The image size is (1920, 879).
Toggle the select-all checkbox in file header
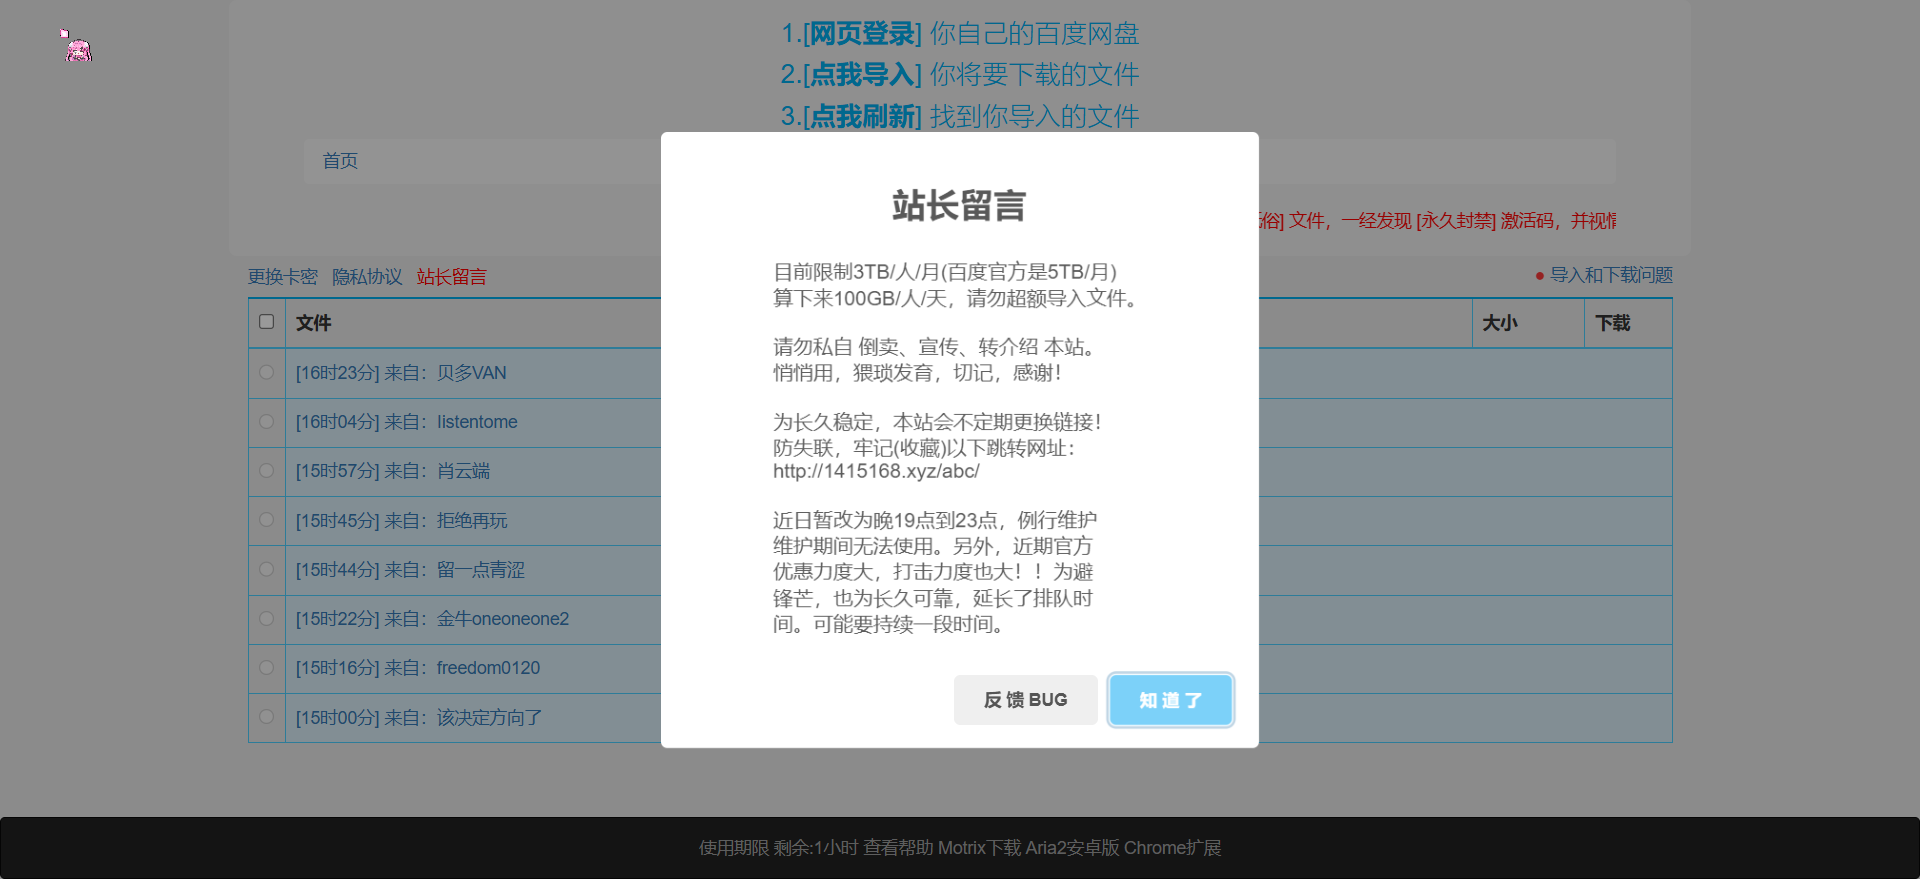[266, 322]
